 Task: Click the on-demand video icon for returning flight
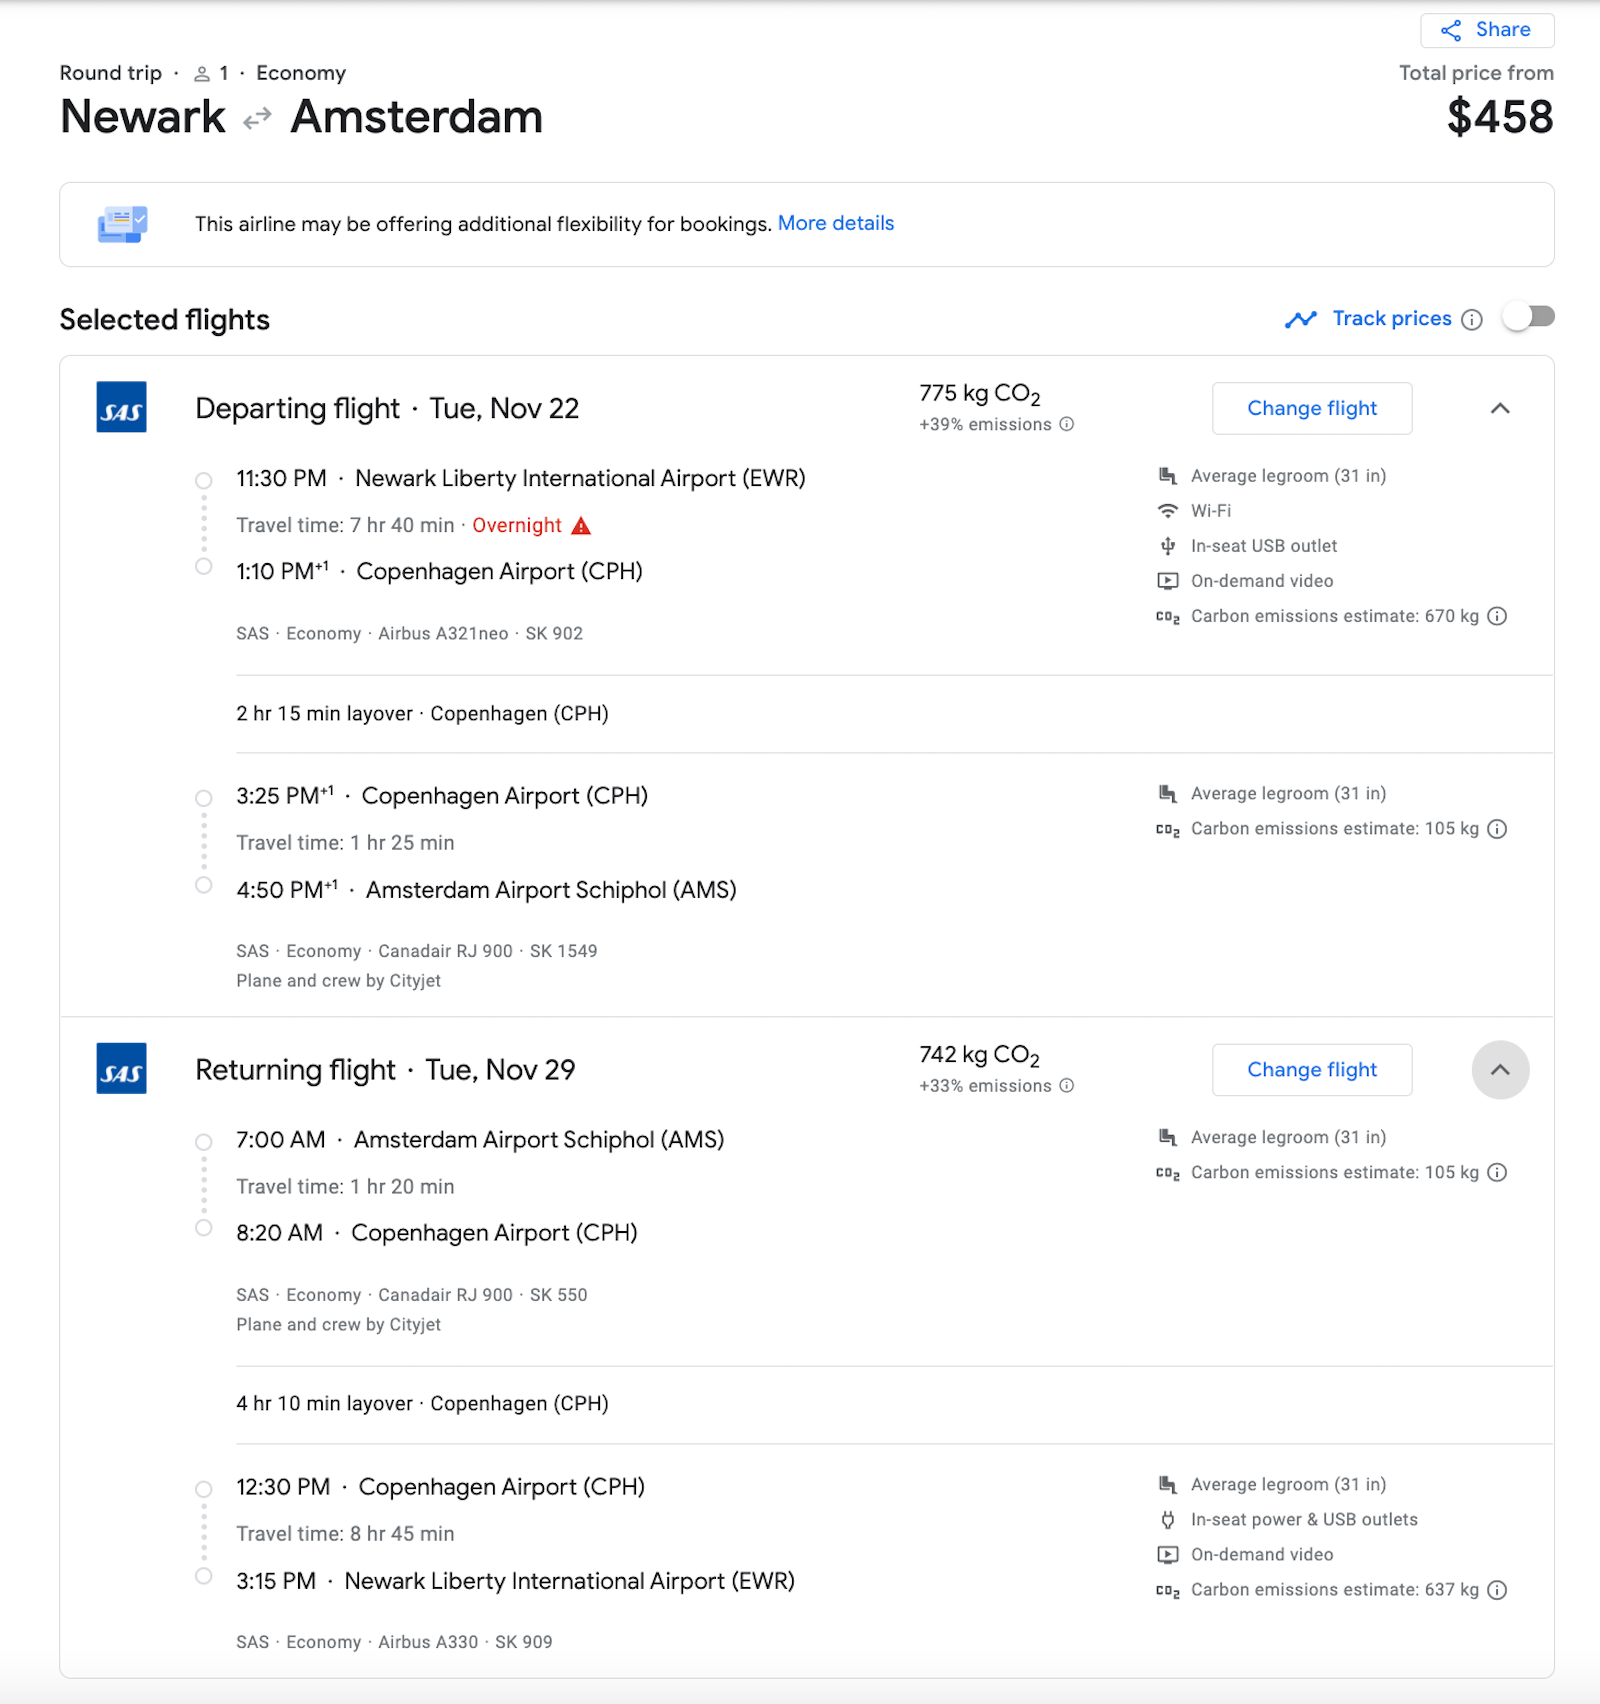pyautogui.click(x=1166, y=1554)
